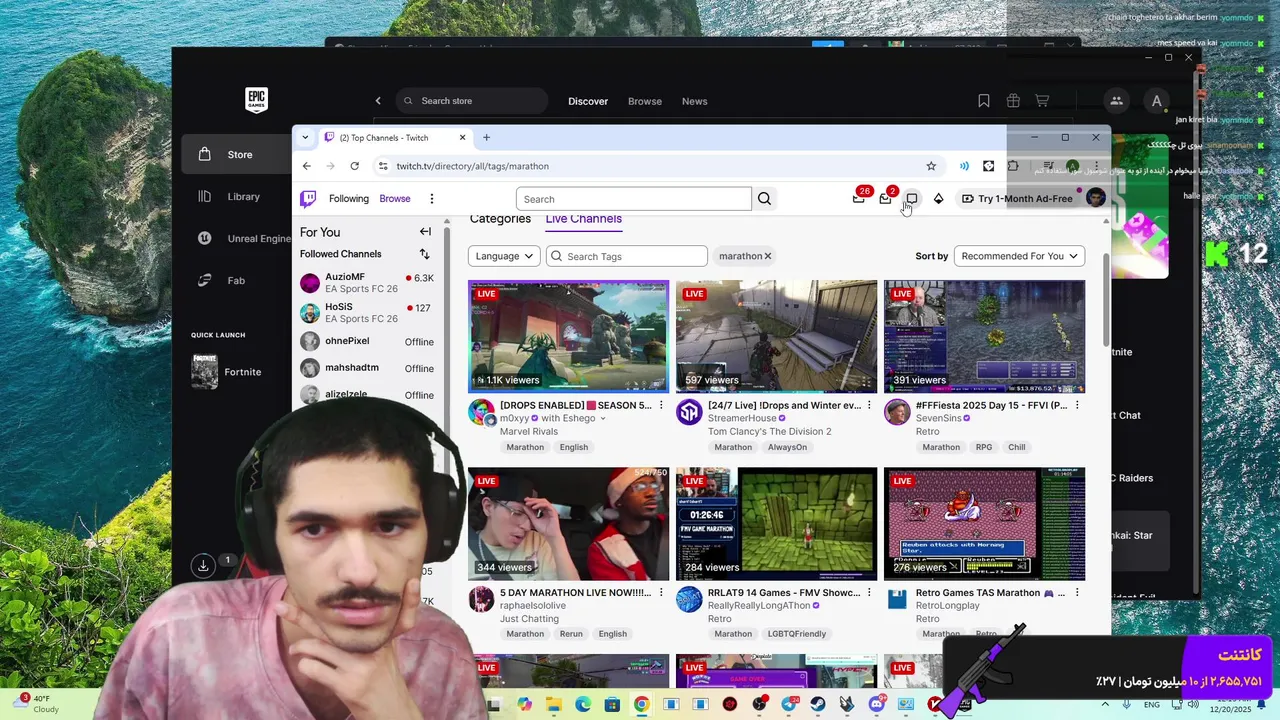The width and height of the screenshot is (1280, 720).
Task: Open Epic Games friends icon
Action: [1116, 101]
